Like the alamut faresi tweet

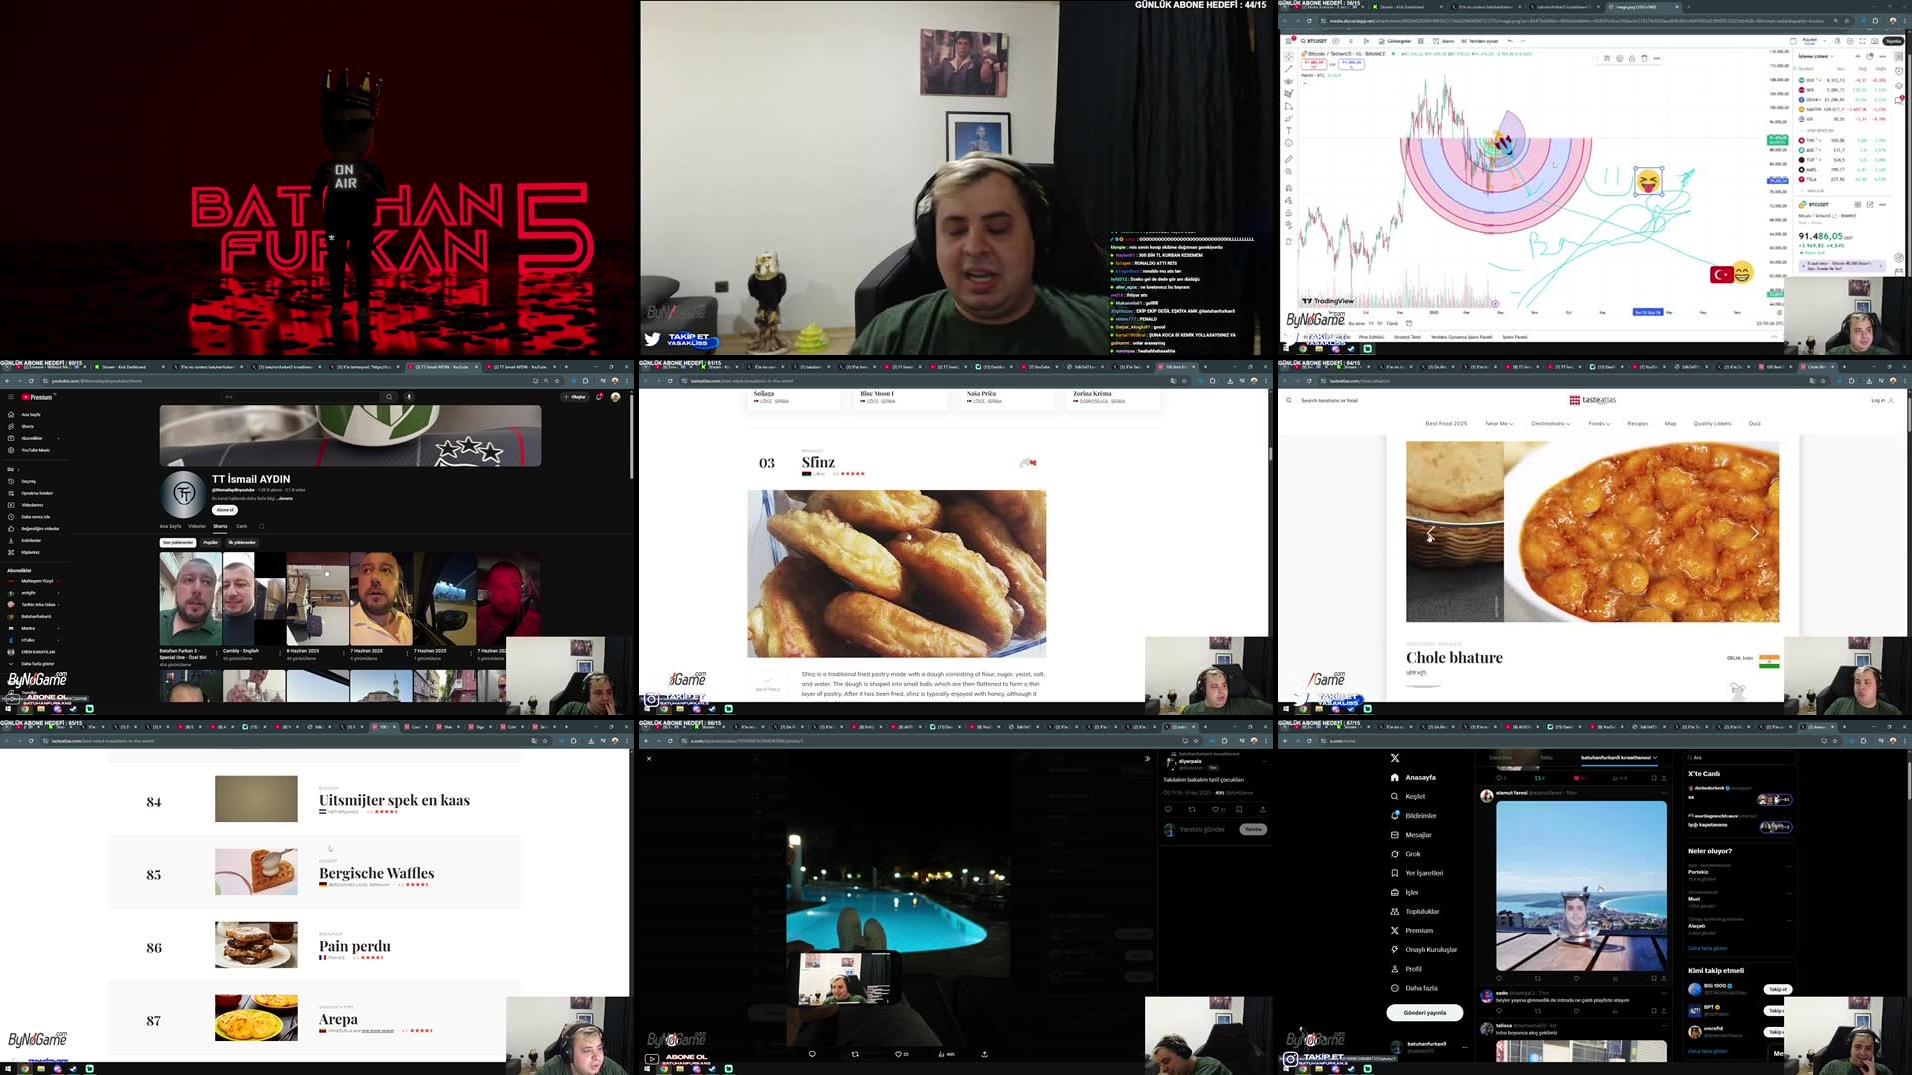(x=1576, y=978)
